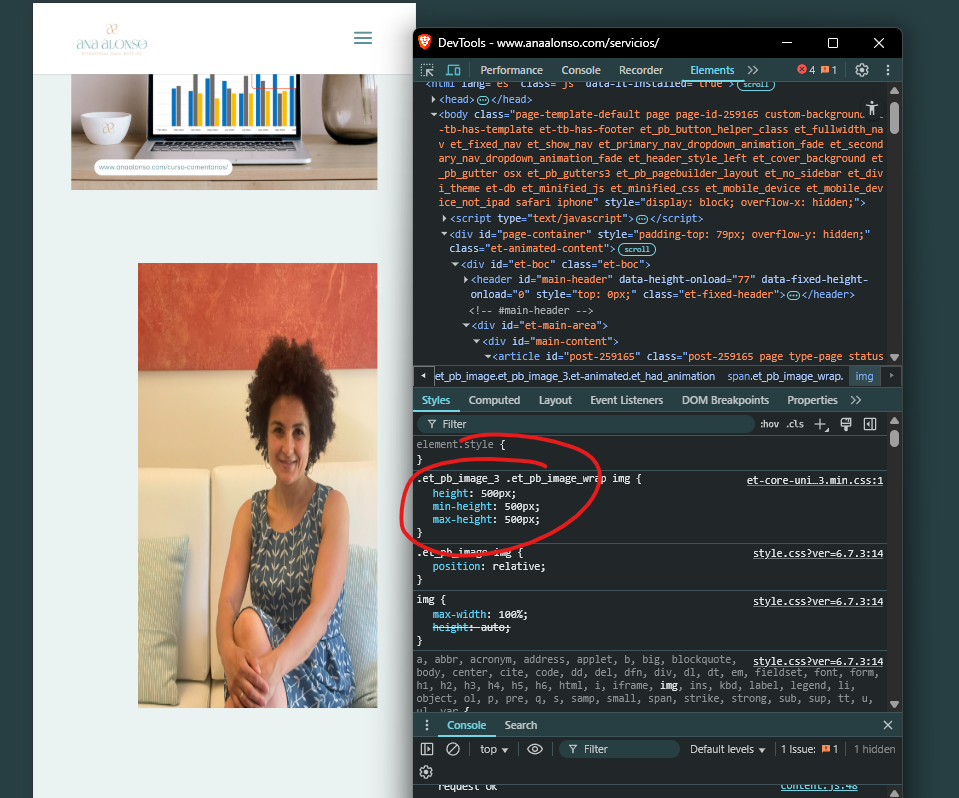Open DevTools settings gear
The height and width of the screenshot is (798, 959).
[861, 70]
